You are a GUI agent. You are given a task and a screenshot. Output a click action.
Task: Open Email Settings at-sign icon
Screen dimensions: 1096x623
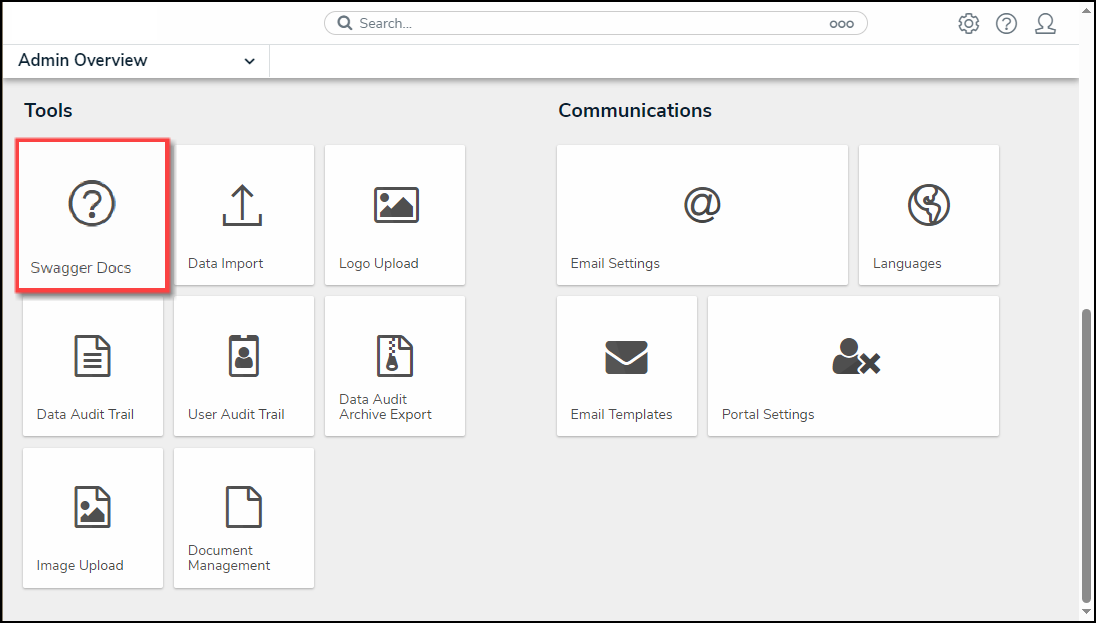point(702,205)
